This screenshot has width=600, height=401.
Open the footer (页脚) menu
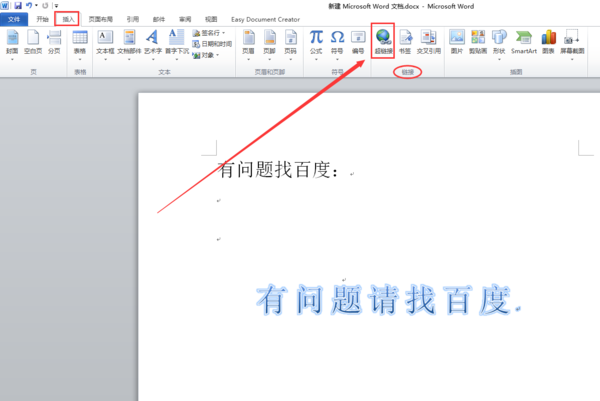point(269,44)
